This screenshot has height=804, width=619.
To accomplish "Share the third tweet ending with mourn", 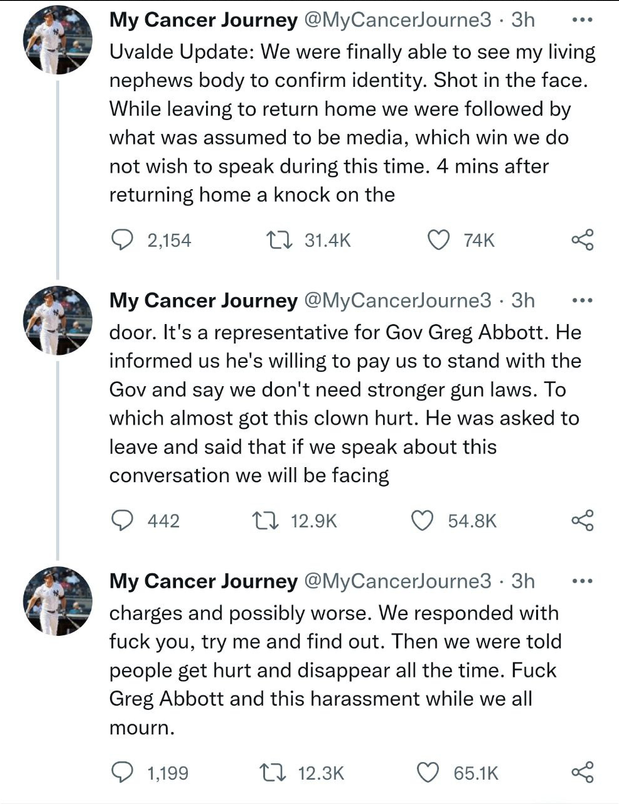I will (x=582, y=772).
